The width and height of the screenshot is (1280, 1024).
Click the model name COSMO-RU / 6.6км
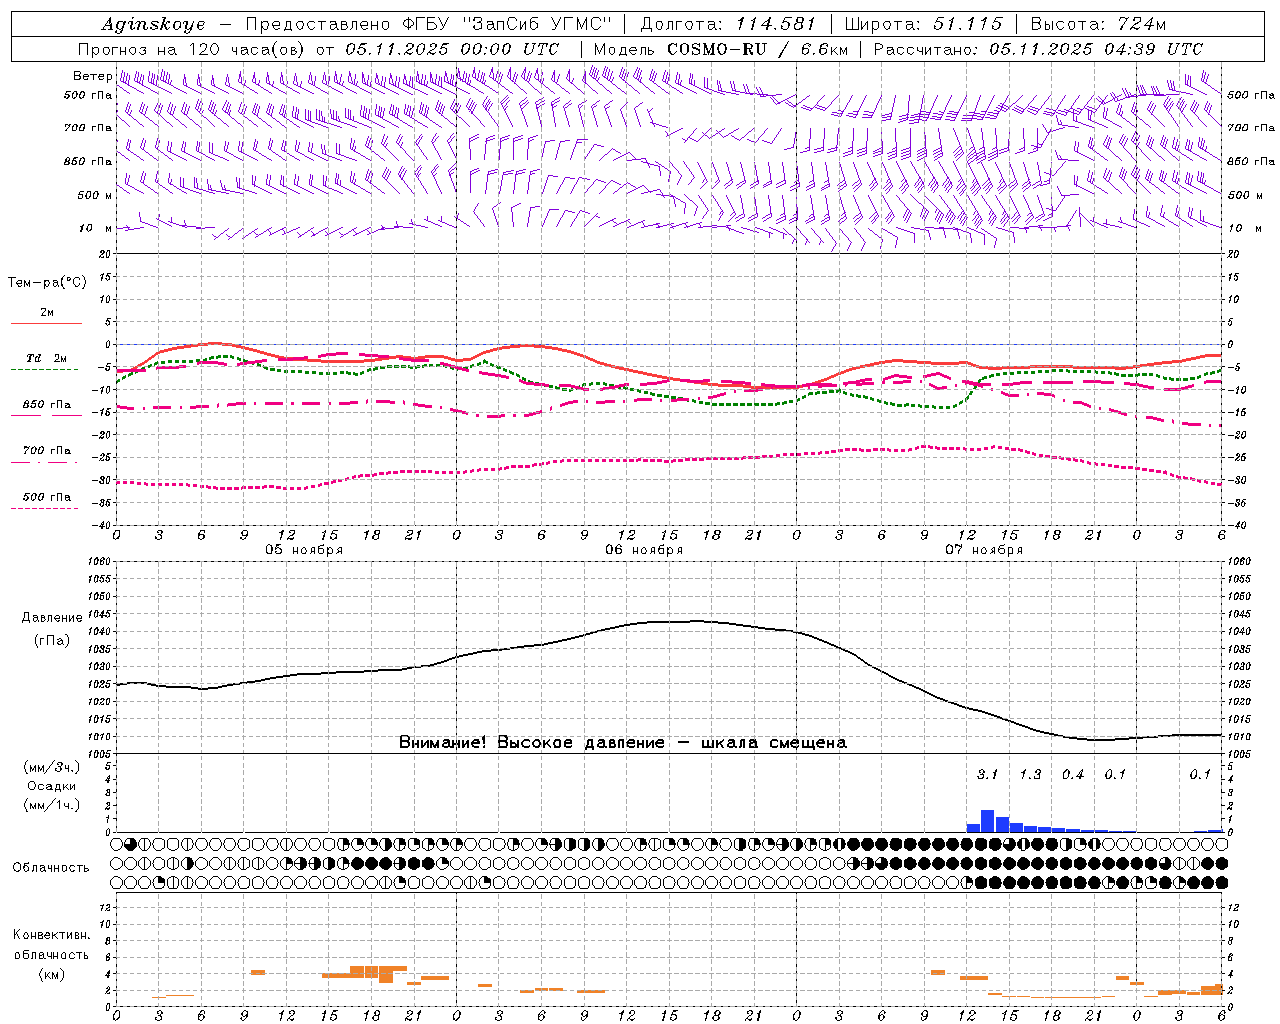pyautogui.click(x=758, y=49)
